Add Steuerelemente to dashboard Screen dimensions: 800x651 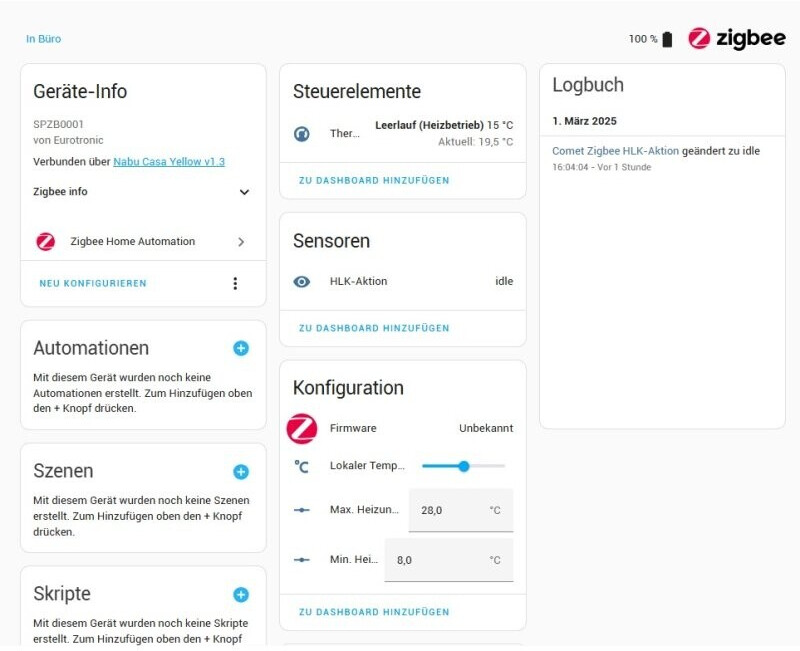(374, 180)
